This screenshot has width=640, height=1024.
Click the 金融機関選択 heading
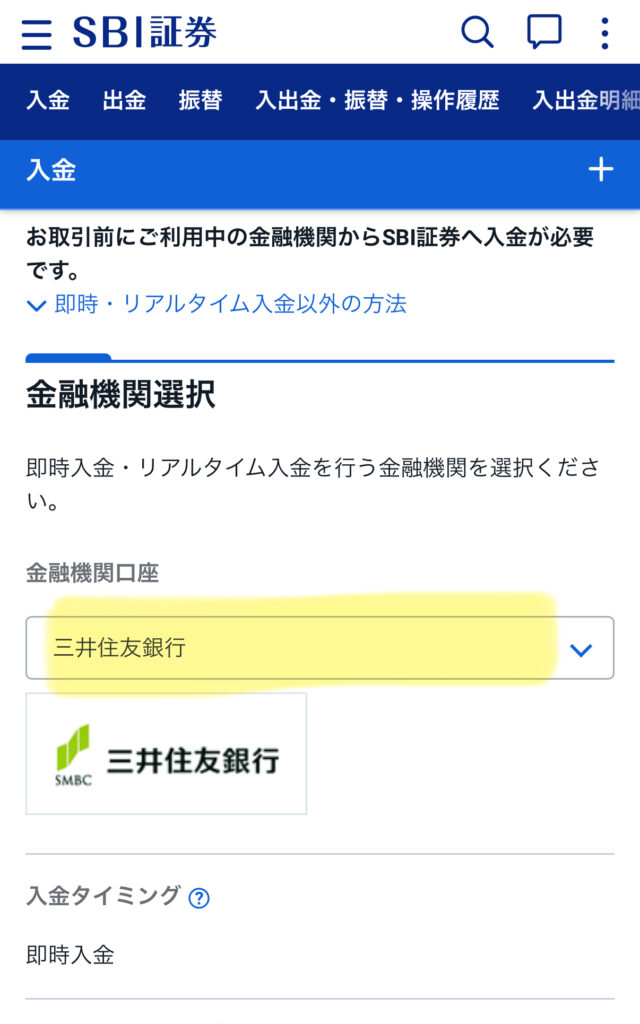coord(120,394)
